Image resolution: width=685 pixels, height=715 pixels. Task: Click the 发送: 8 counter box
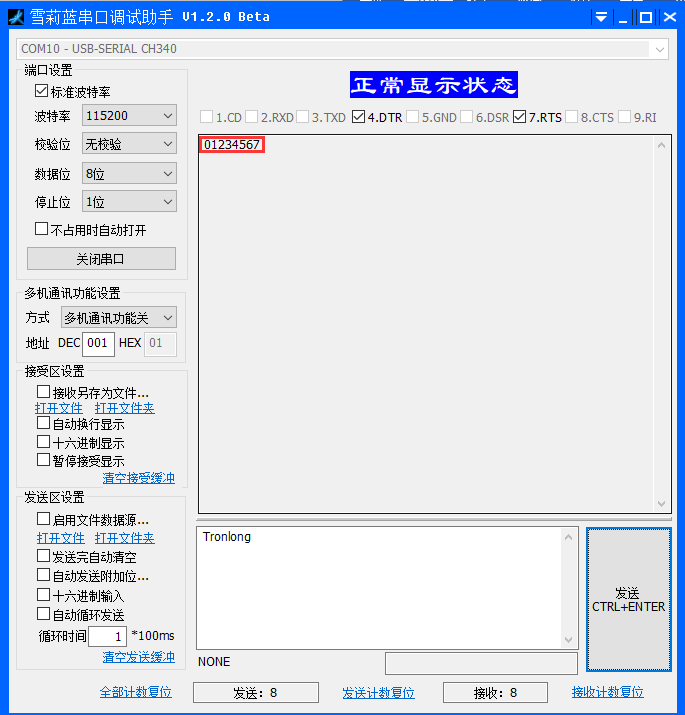click(256, 693)
